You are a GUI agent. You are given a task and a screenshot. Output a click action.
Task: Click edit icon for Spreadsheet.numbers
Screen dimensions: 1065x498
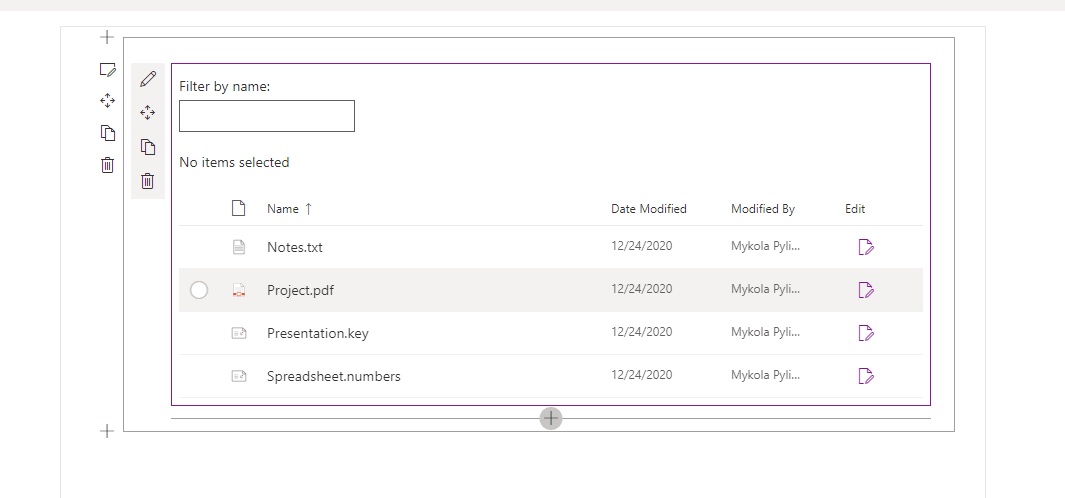click(866, 376)
